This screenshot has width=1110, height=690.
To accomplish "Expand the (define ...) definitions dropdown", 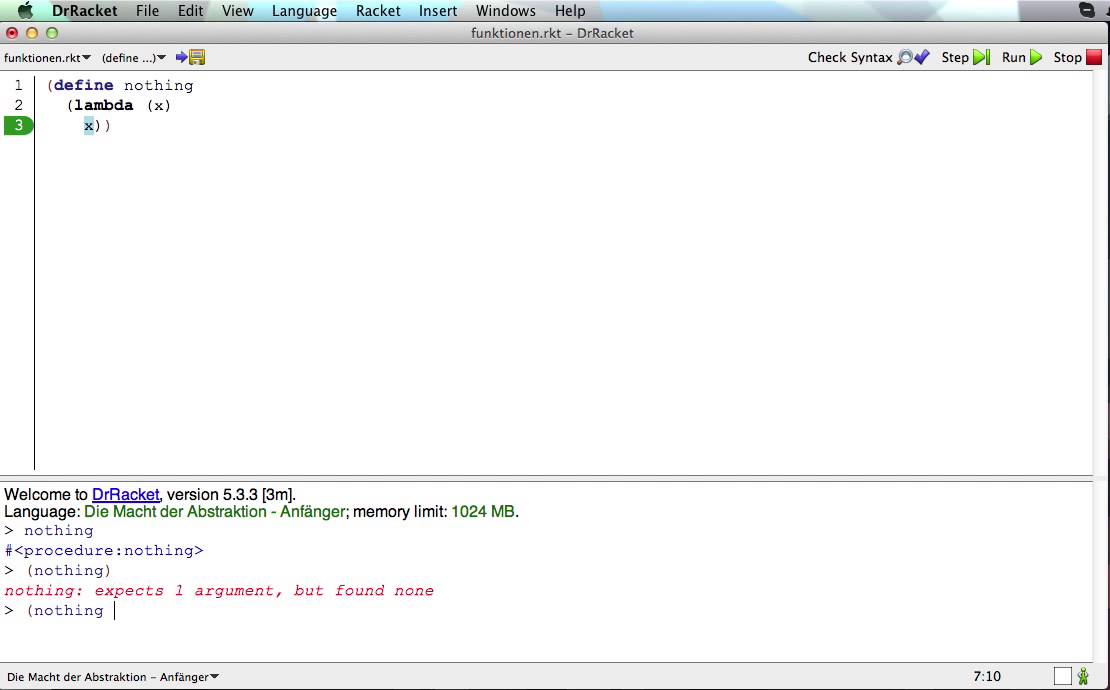I will point(134,57).
